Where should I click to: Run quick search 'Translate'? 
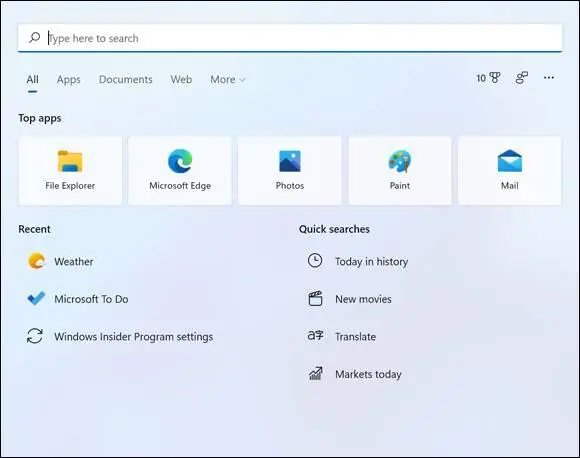pyautogui.click(x=355, y=337)
